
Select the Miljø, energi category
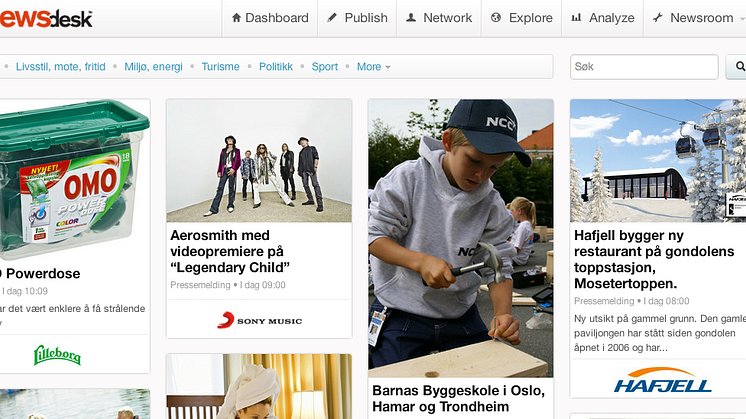pos(153,67)
